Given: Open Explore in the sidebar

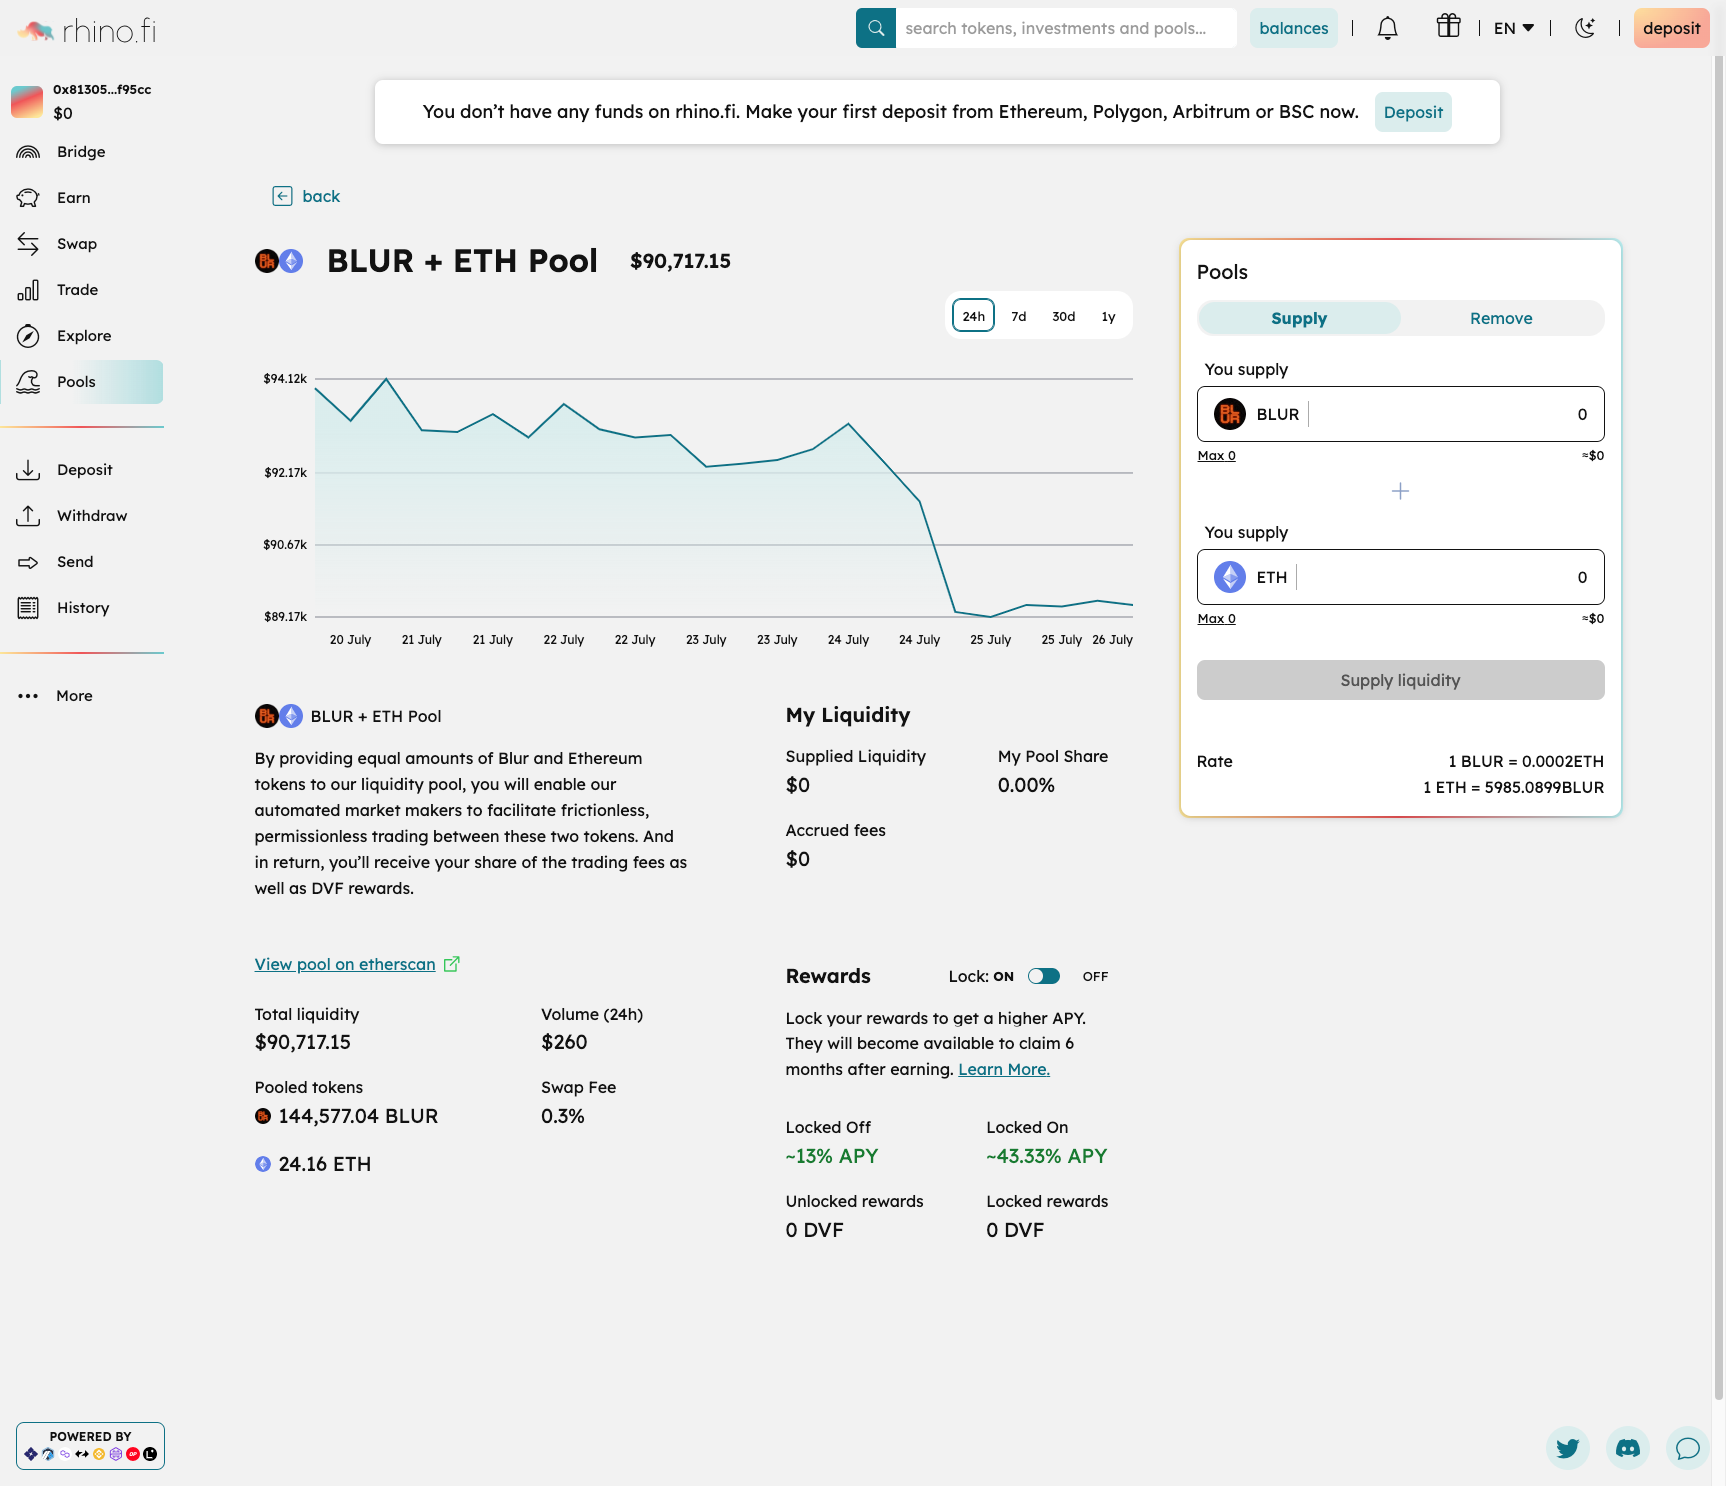Looking at the screenshot, I should pyautogui.click(x=82, y=336).
